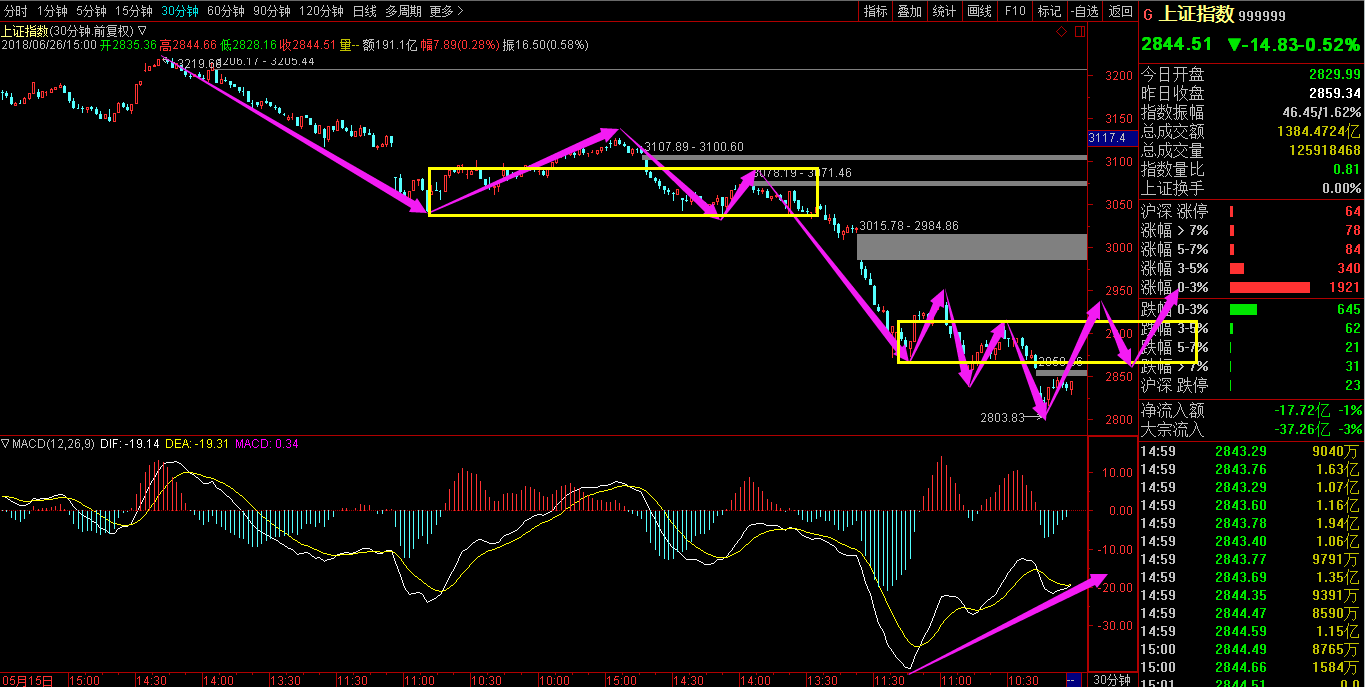Image resolution: width=1365 pixels, height=687 pixels.
Task: Click the 30分钟 period label at bottom right
Action: click(x=1111, y=679)
